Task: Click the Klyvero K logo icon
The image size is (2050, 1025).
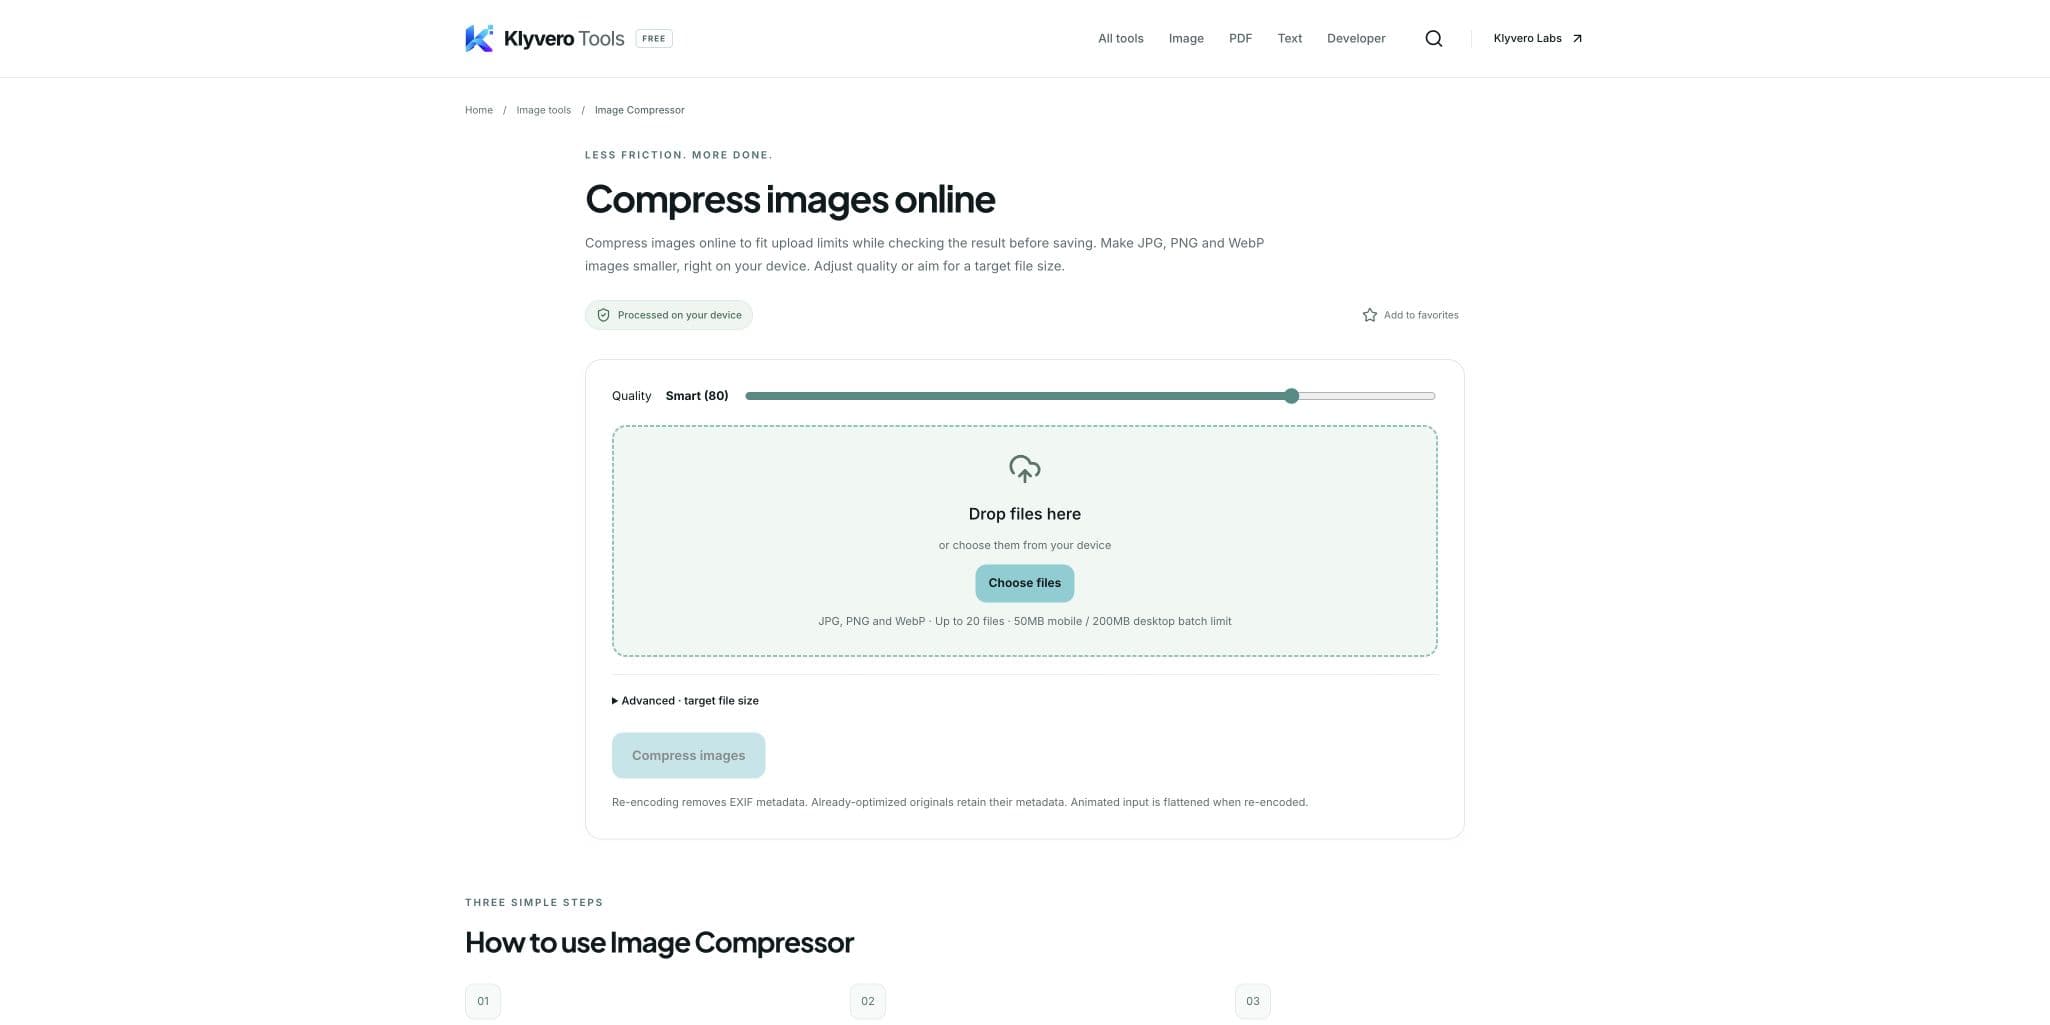Action: (479, 38)
